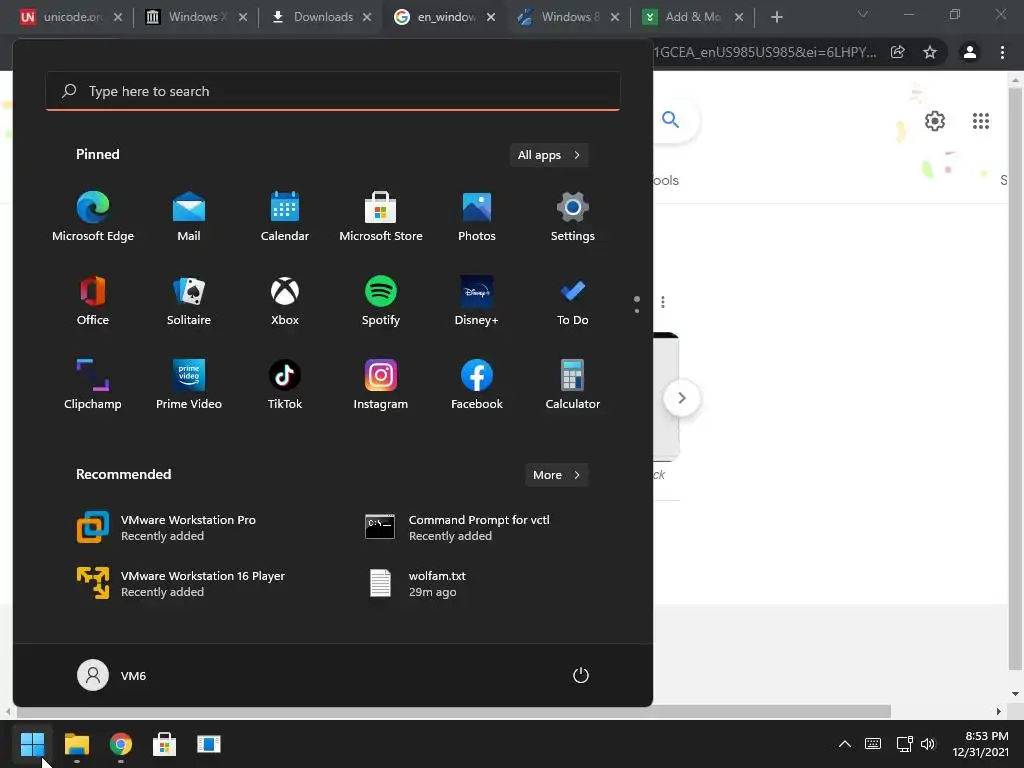Image resolution: width=1024 pixels, height=768 pixels.
Task: Open the Chrome profile icon
Action: (970, 52)
